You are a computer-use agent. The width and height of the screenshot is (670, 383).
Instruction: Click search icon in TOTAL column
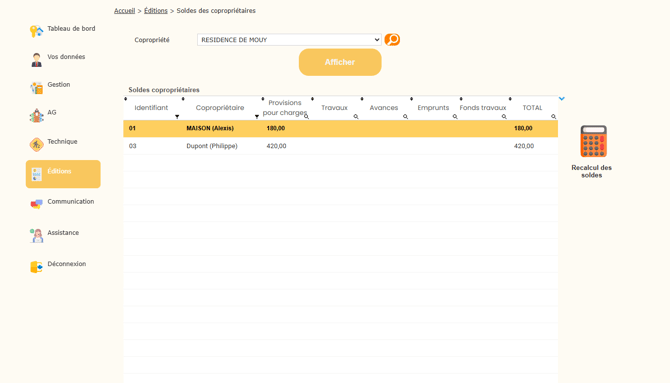[554, 117]
